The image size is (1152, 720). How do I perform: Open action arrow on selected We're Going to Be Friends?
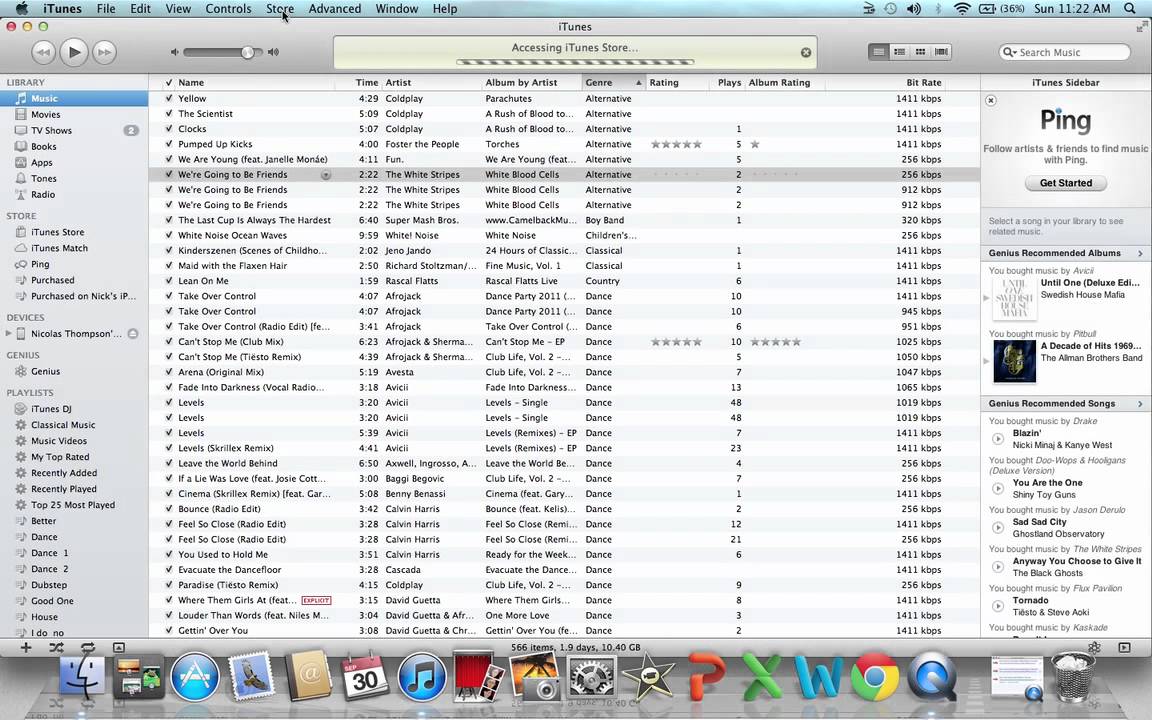pos(325,175)
